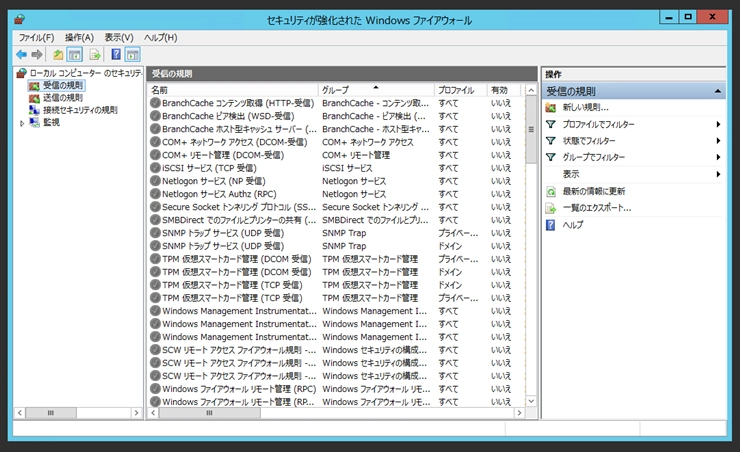
Task: Click status icon of Windows ファイアウォール リモート管理 (RPC)
Action: pyautogui.click(x=155, y=389)
